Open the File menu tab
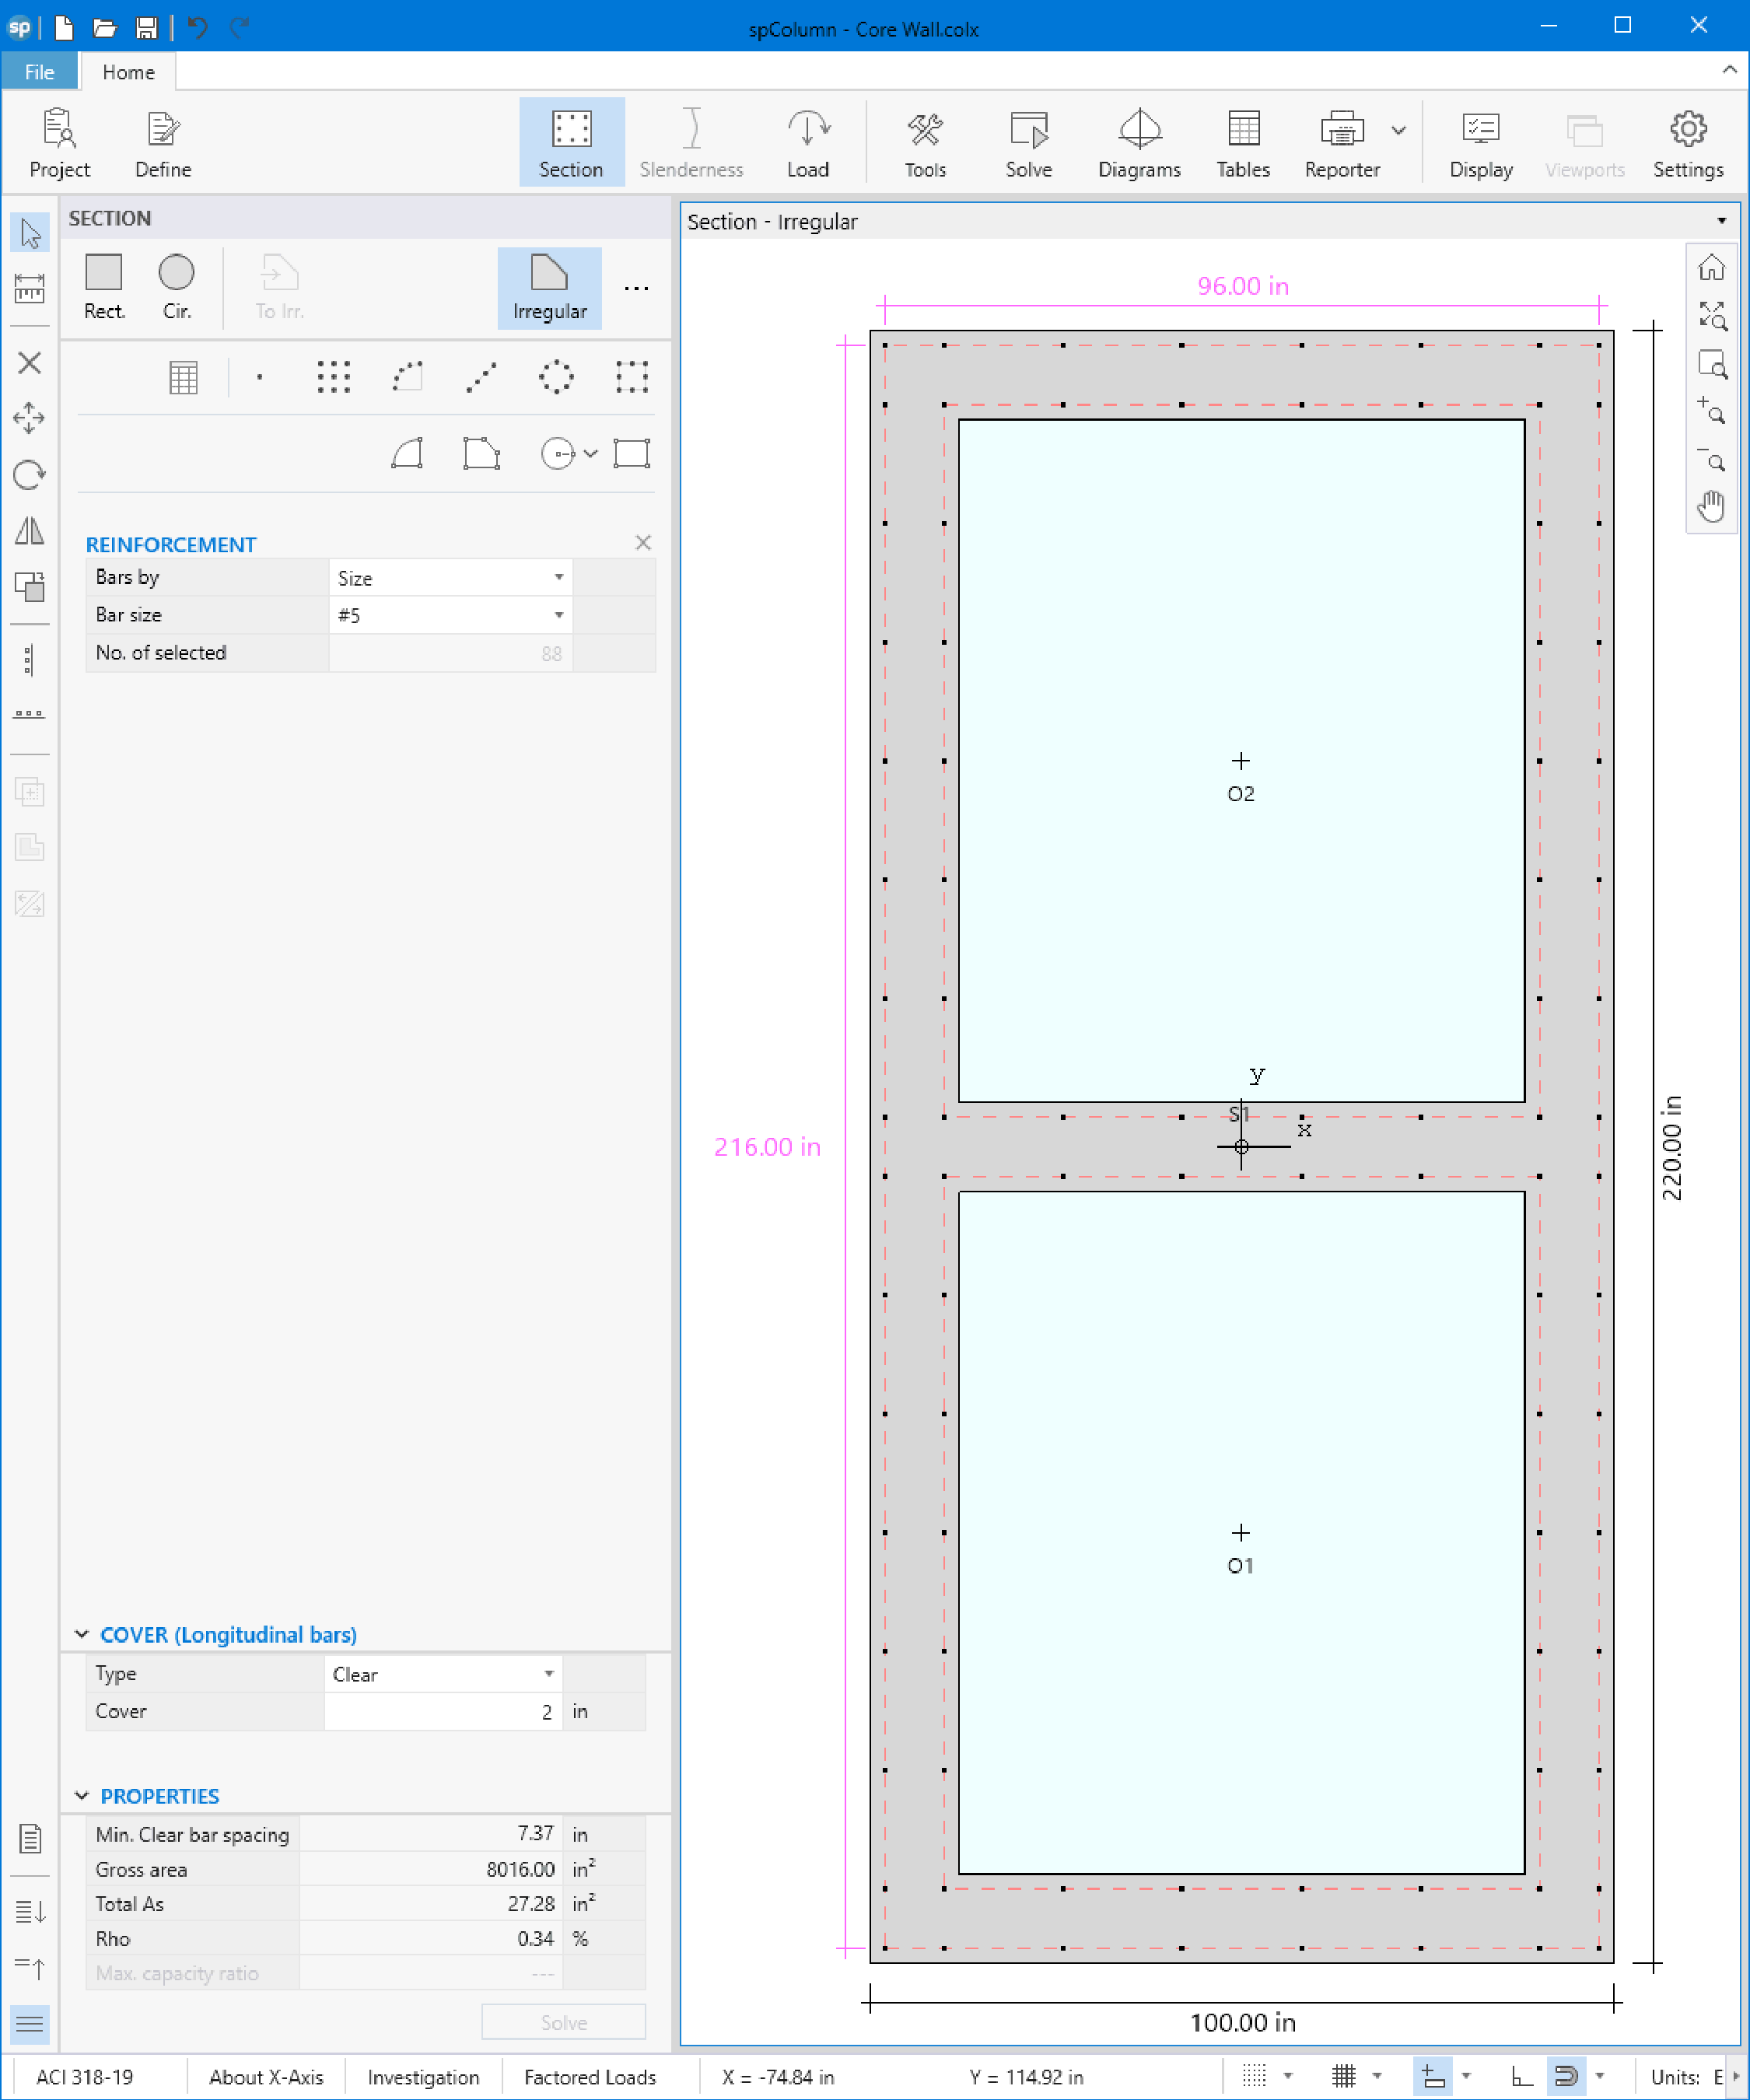The width and height of the screenshot is (1750, 2100). (39, 72)
